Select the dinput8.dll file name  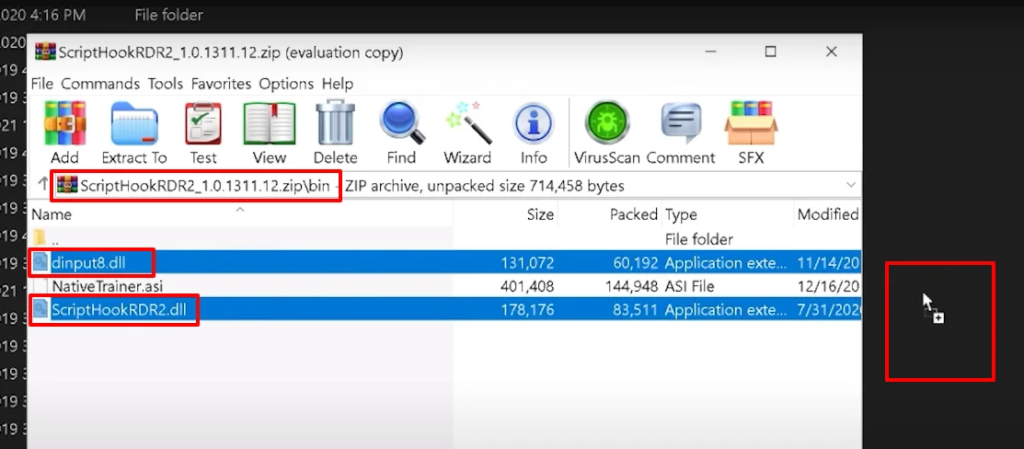(x=88, y=263)
